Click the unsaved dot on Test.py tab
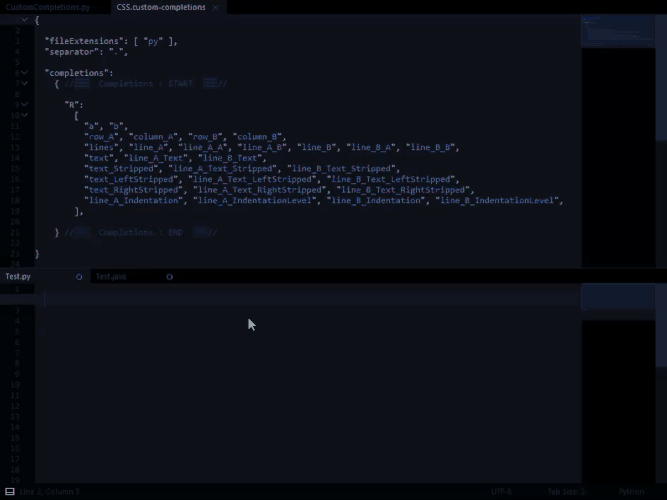This screenshot has height=500, width=667. click(79, 277)
